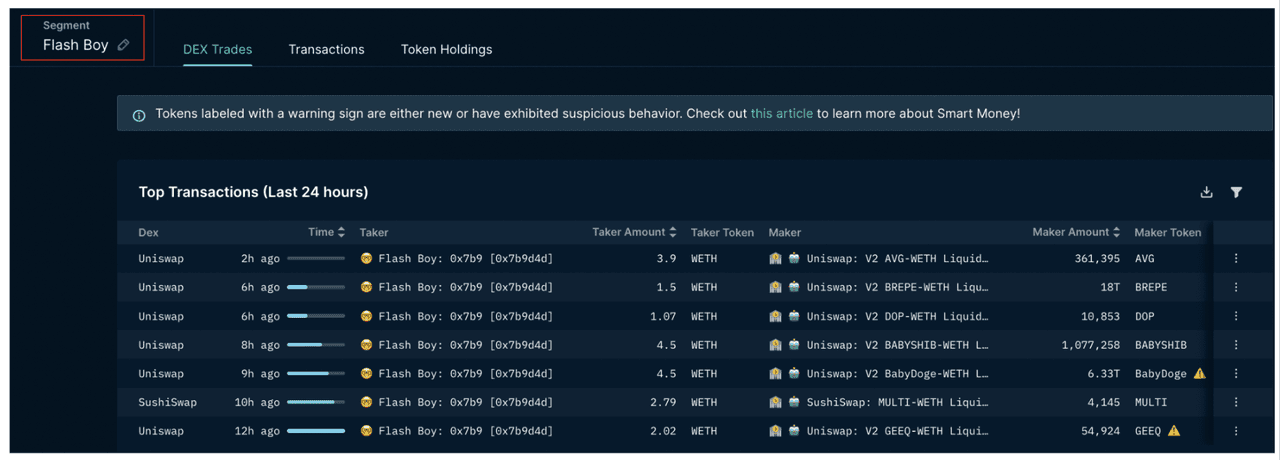Download the Top Transactions table
Screen dimensions: 1280x460
click(1206, 192)
